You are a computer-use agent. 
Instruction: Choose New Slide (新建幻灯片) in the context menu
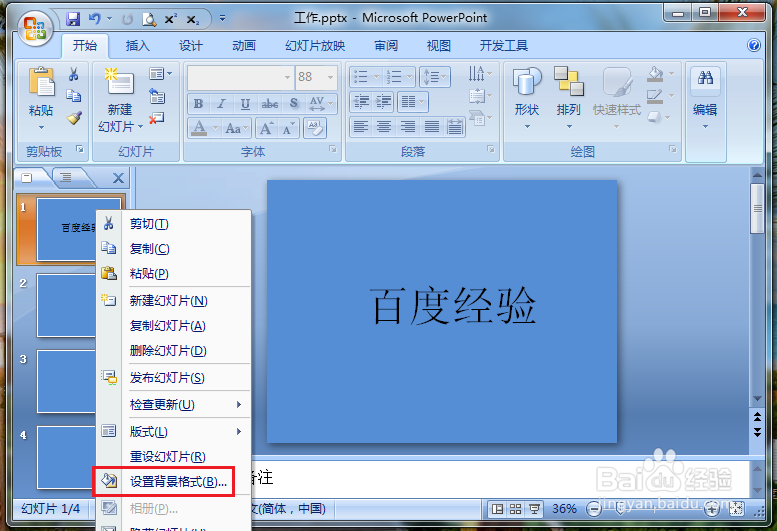coord(173,301)
